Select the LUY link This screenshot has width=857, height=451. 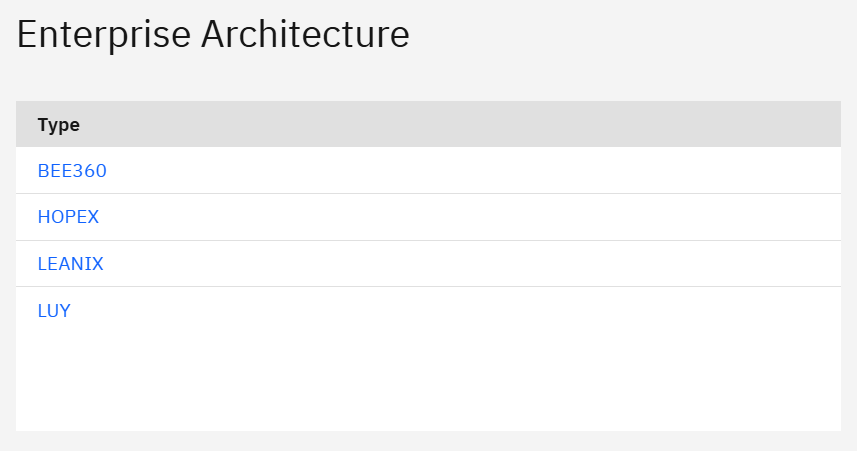click(54, 311)
